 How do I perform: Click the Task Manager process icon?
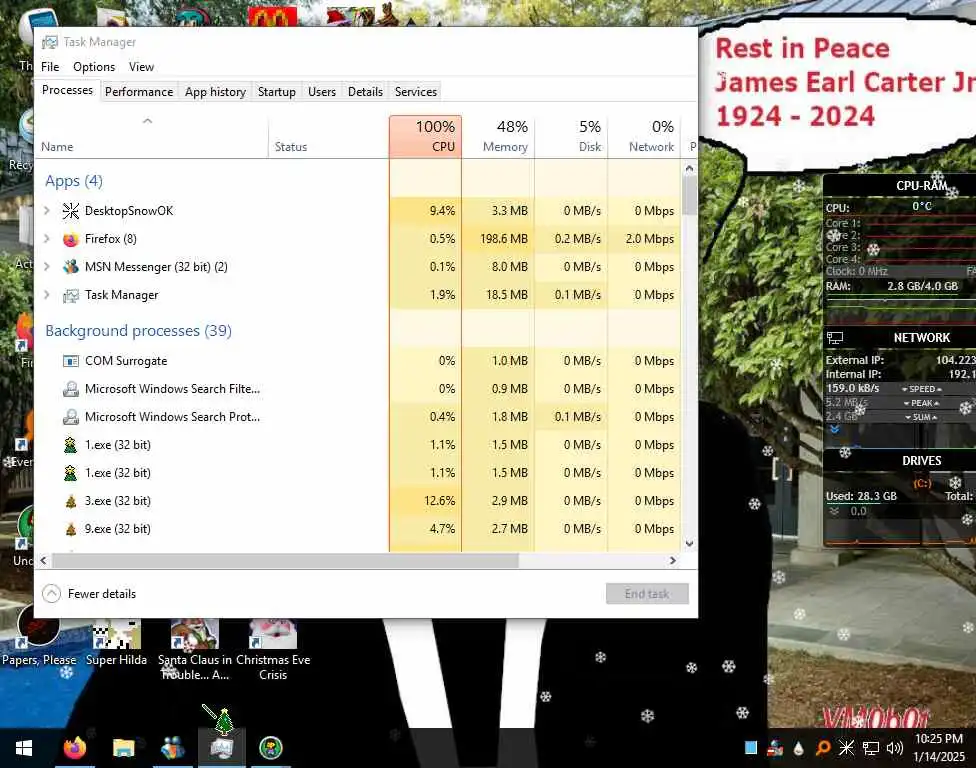point(71,295)
